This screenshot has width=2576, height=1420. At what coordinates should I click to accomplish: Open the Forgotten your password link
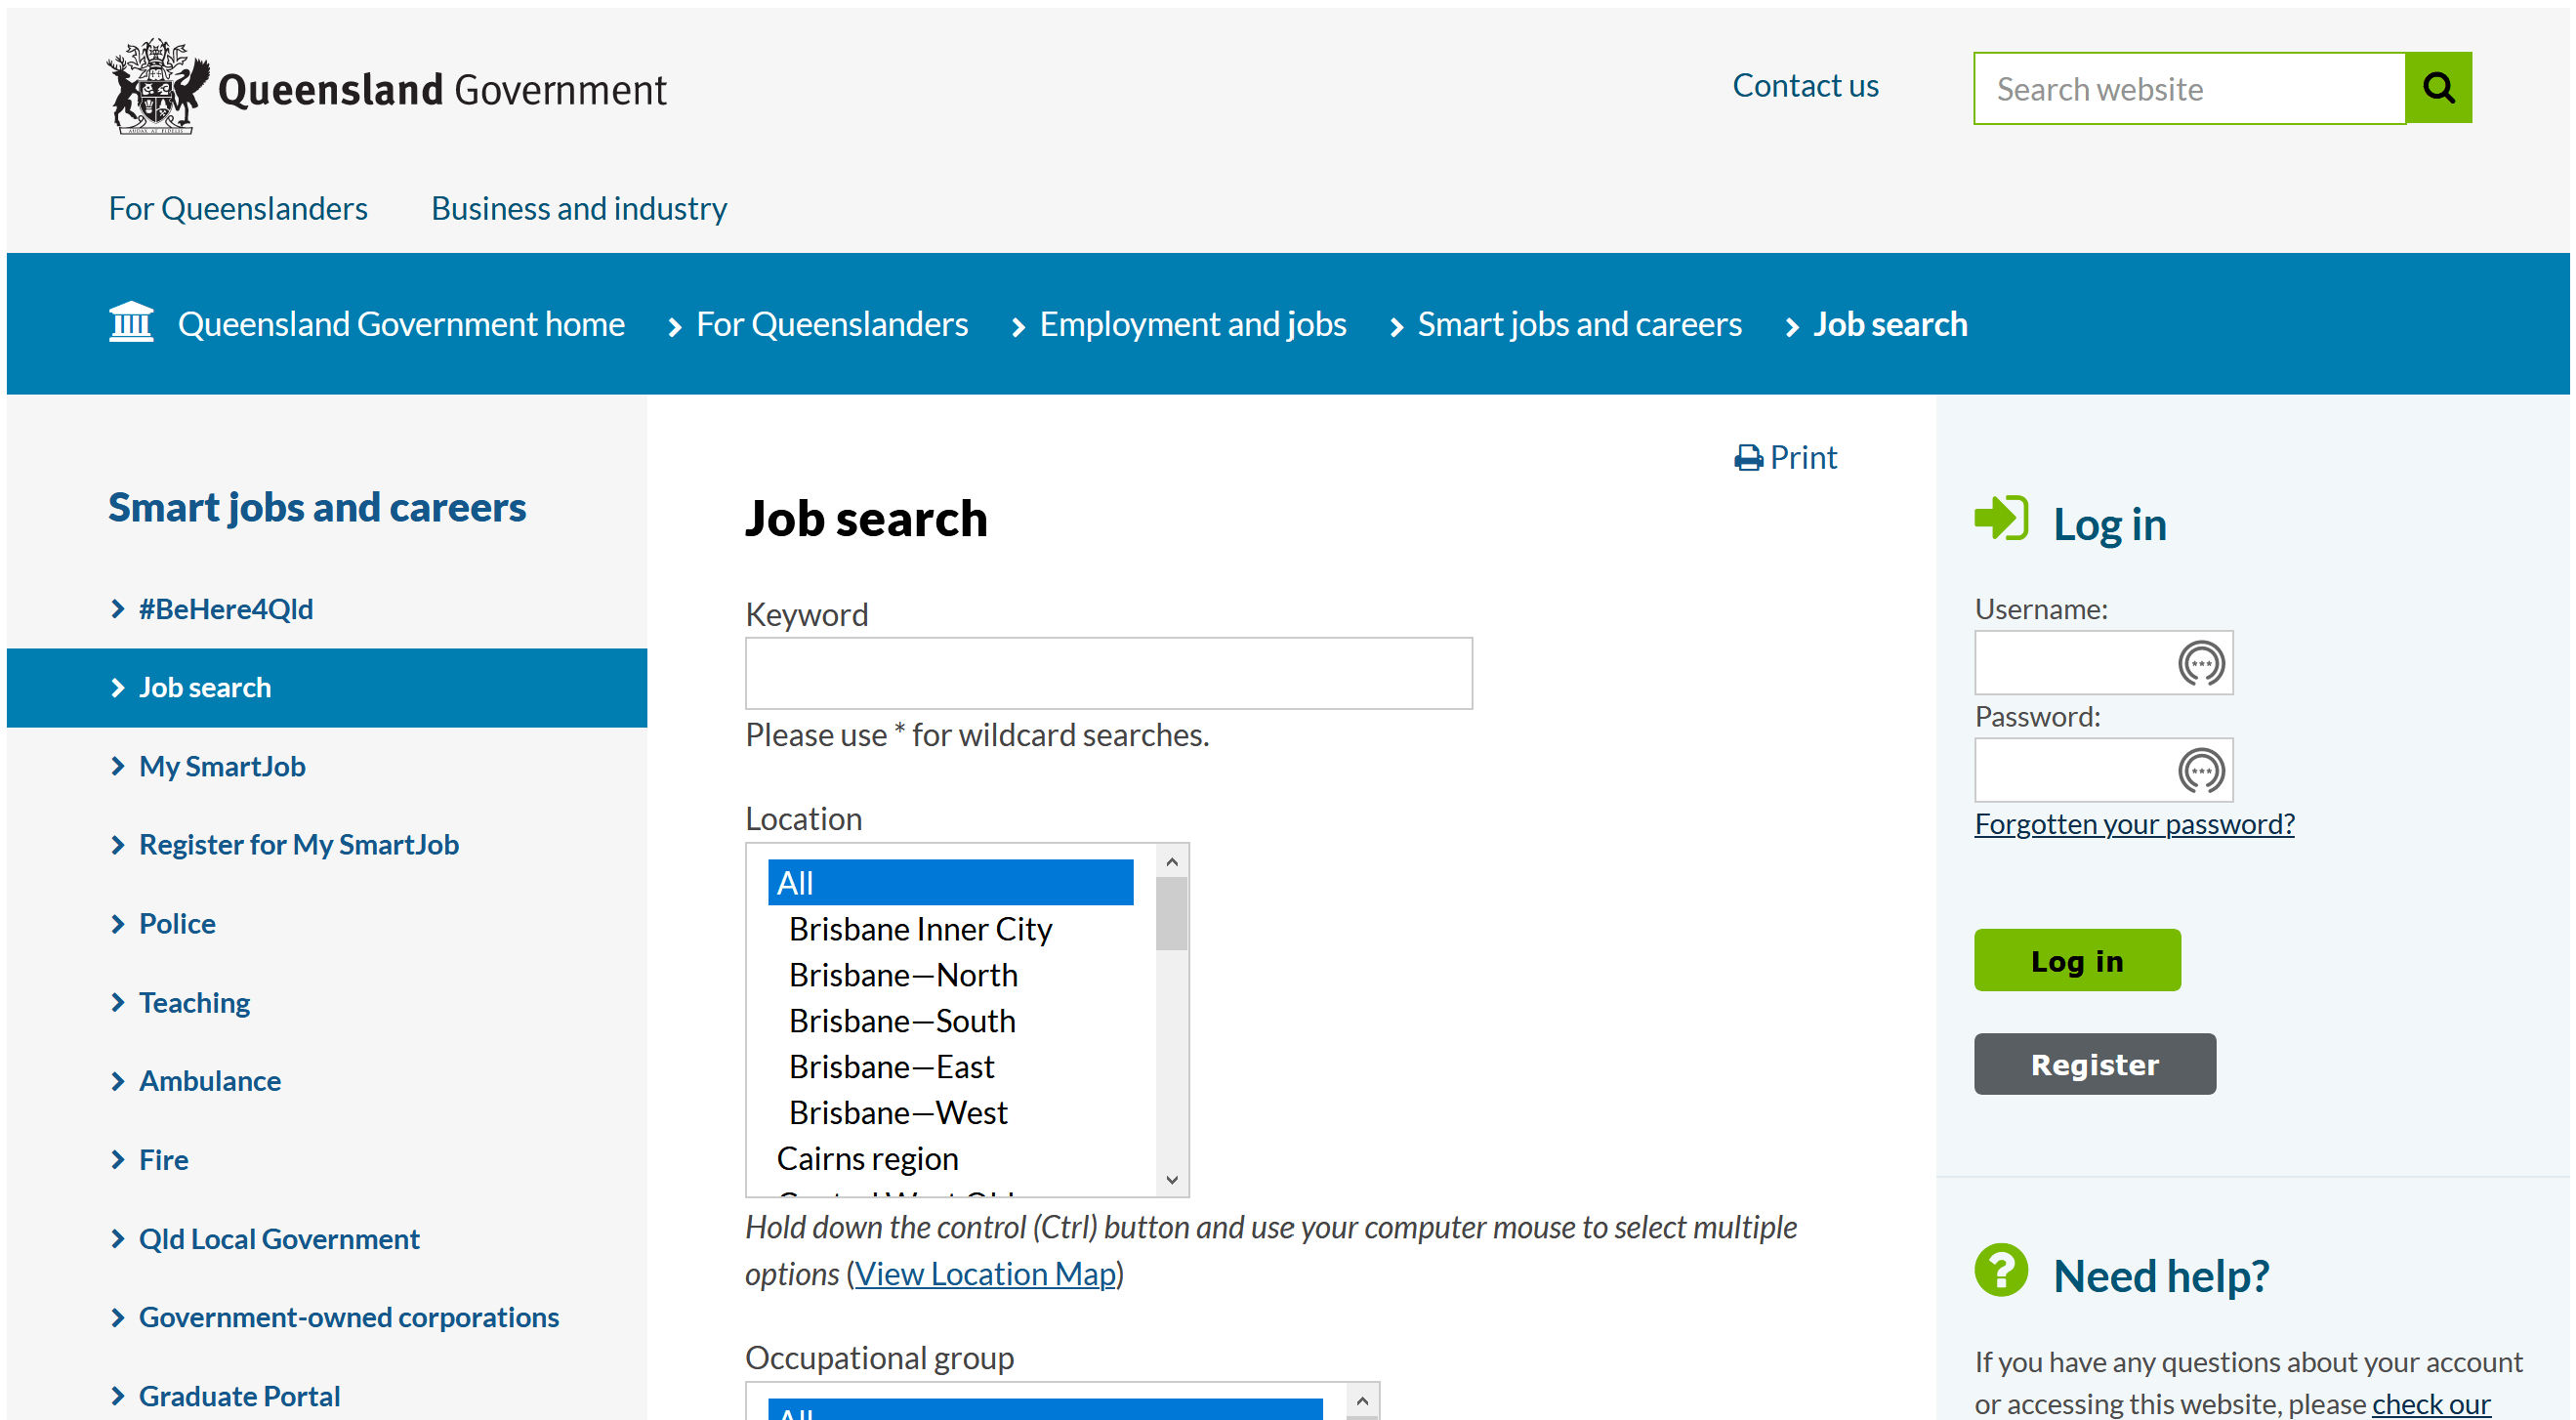click(2133, 823)
